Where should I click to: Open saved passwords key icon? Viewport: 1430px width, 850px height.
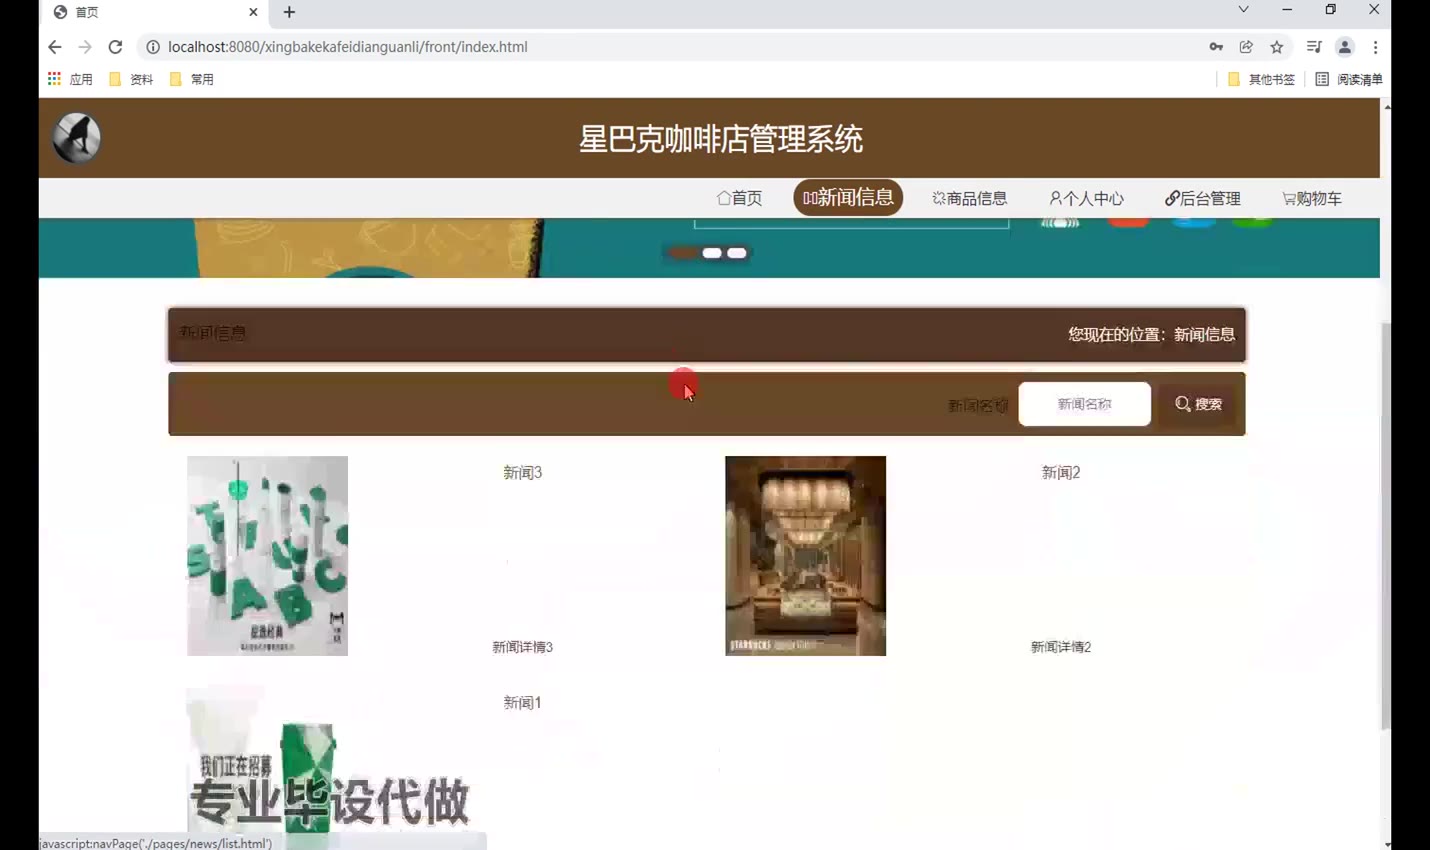click(x=1216, y=47)
